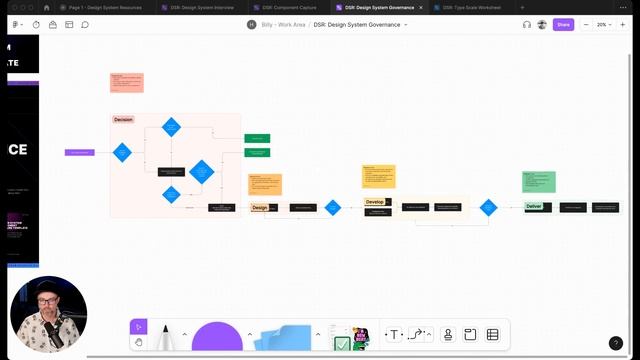Zoom in with the plus button
Screen dimensions: 640x360
(622, 24)
